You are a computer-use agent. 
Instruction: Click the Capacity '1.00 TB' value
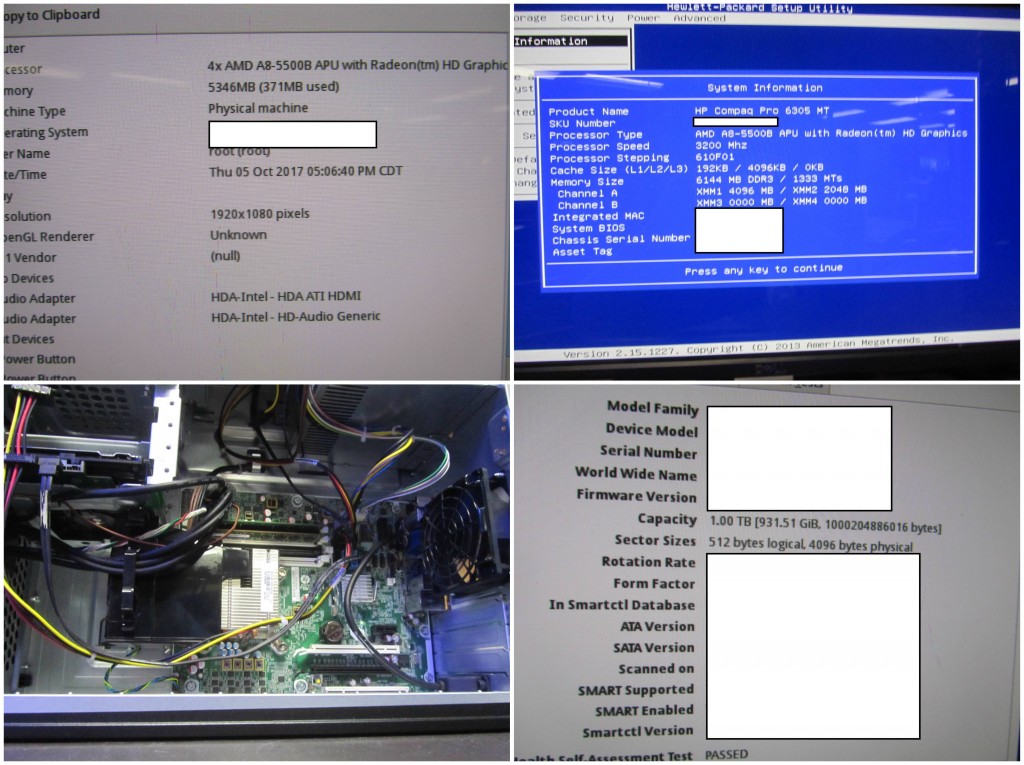point(825,525)
